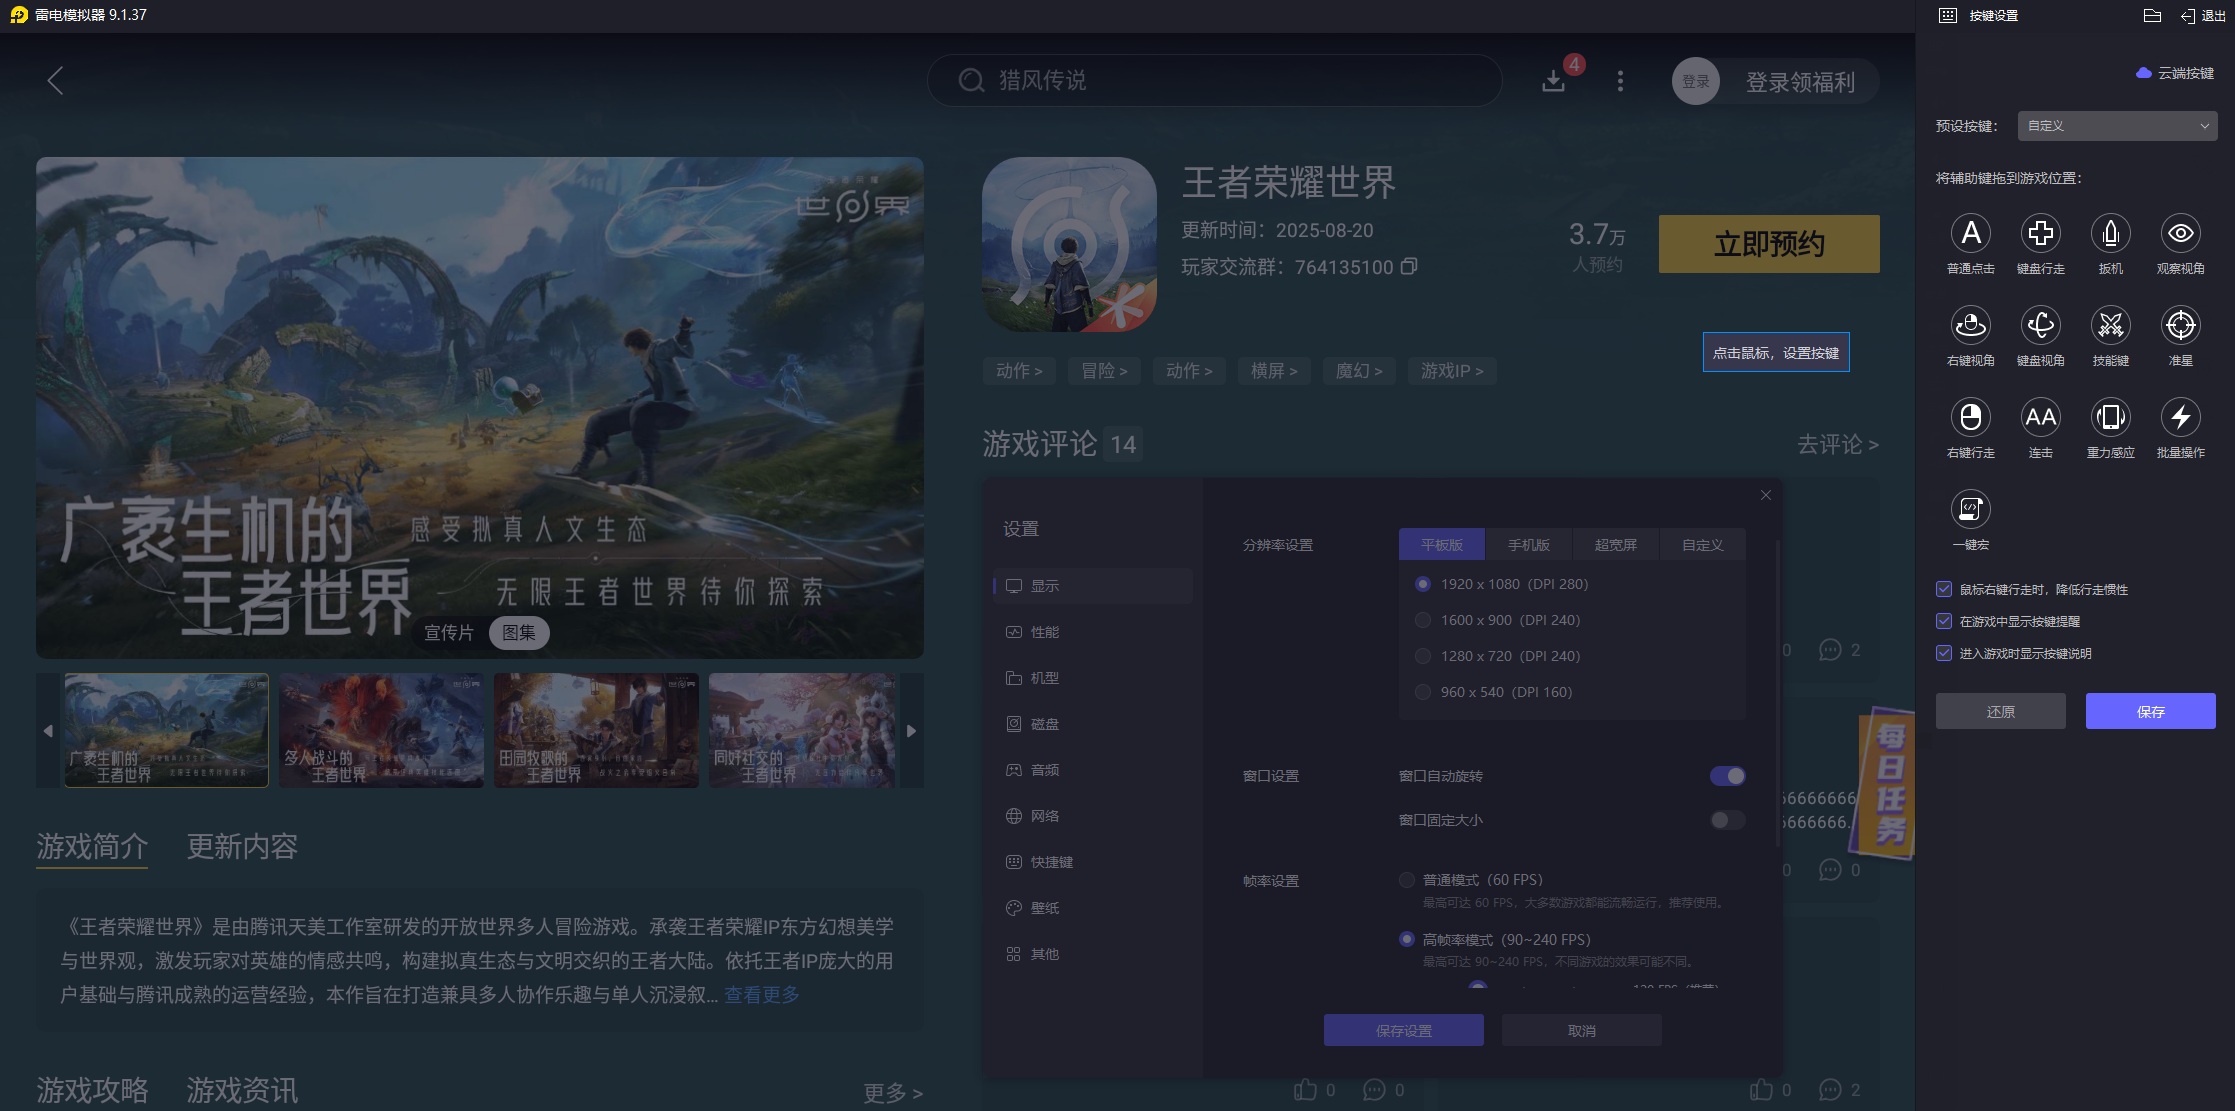Screen dimensions: 2235x1111
Task: Switch to the 更新内容 tab
Action: 242,847
